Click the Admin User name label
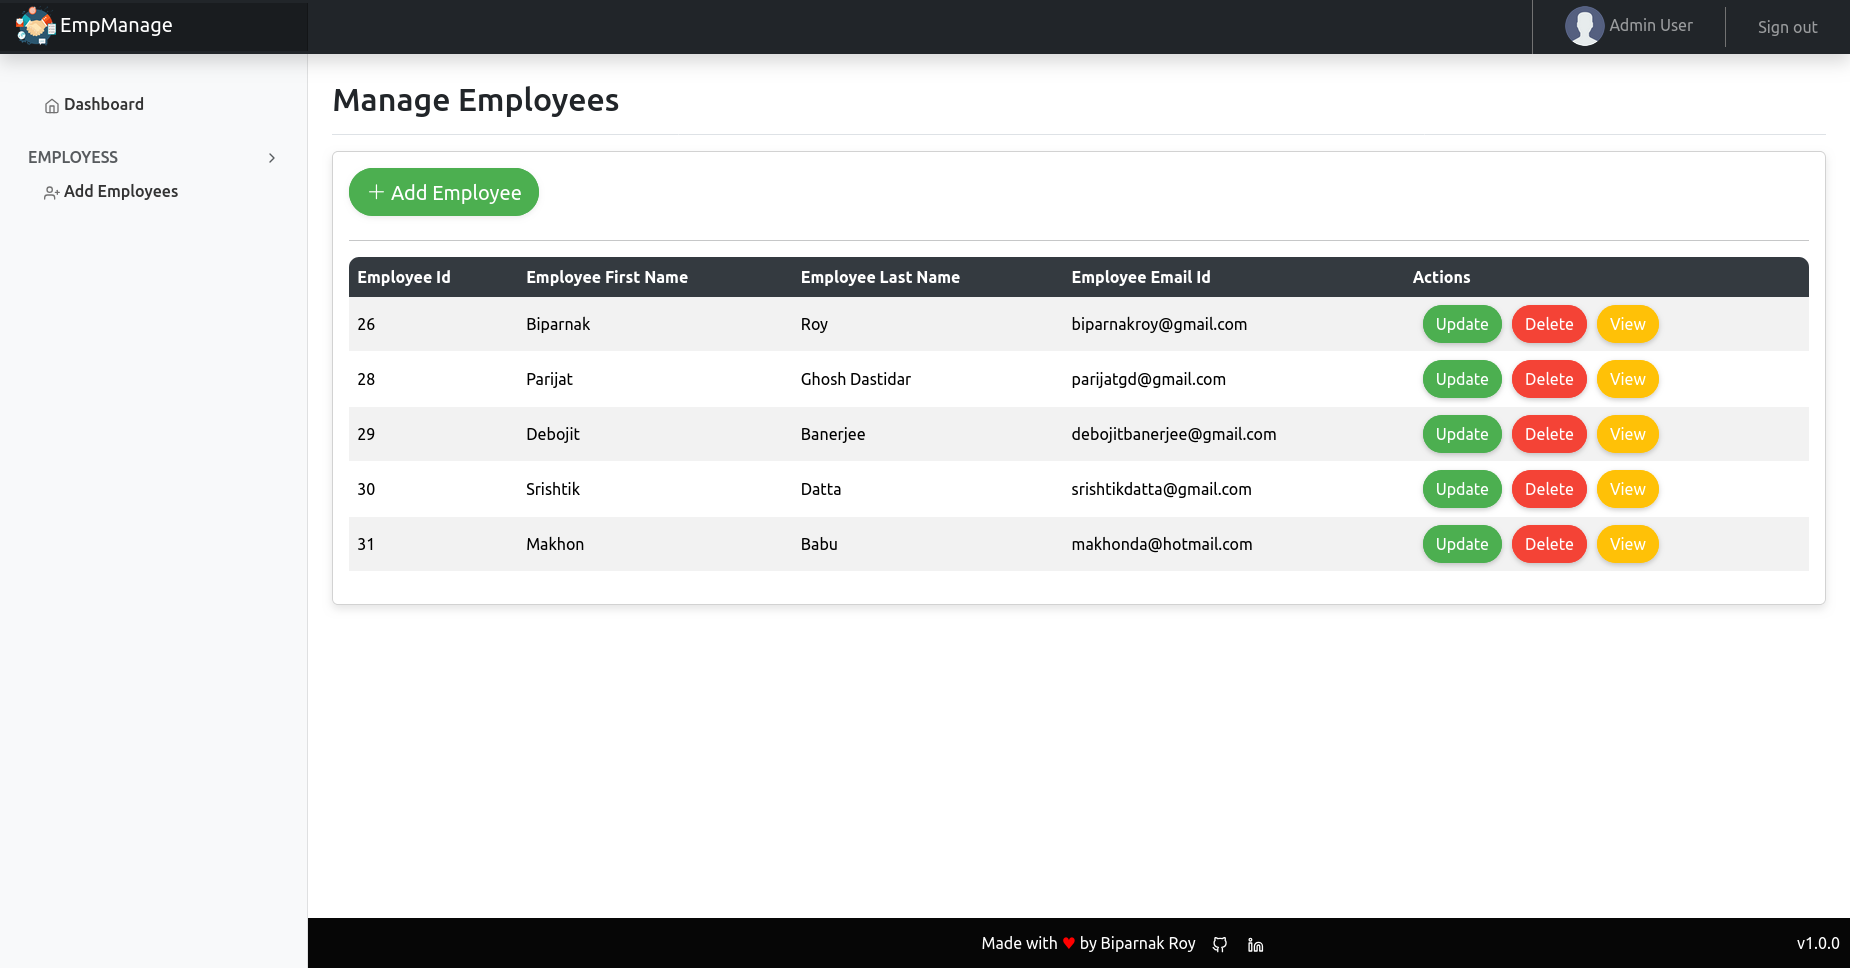Viewport: 1850px width, 968px height. pos(1650,26)
